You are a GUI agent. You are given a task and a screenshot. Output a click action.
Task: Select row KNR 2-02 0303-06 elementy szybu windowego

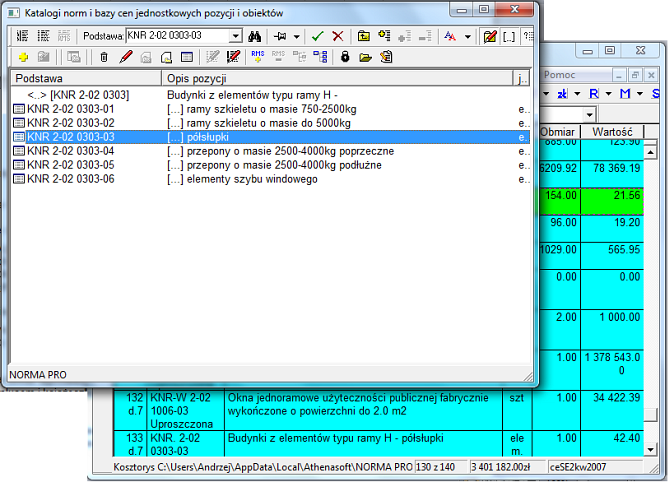(71, 179)
